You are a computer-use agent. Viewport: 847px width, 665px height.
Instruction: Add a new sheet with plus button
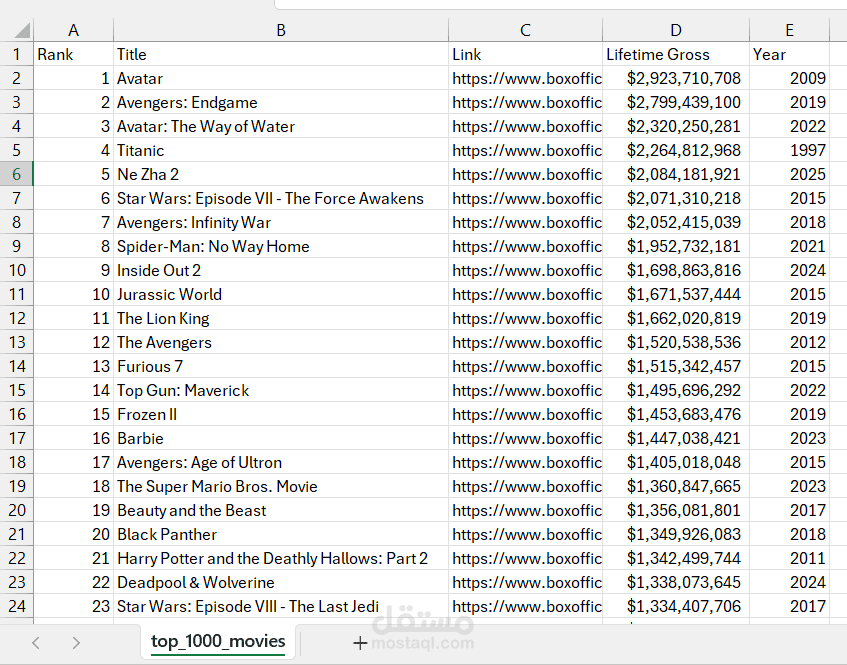click(360, 643)
